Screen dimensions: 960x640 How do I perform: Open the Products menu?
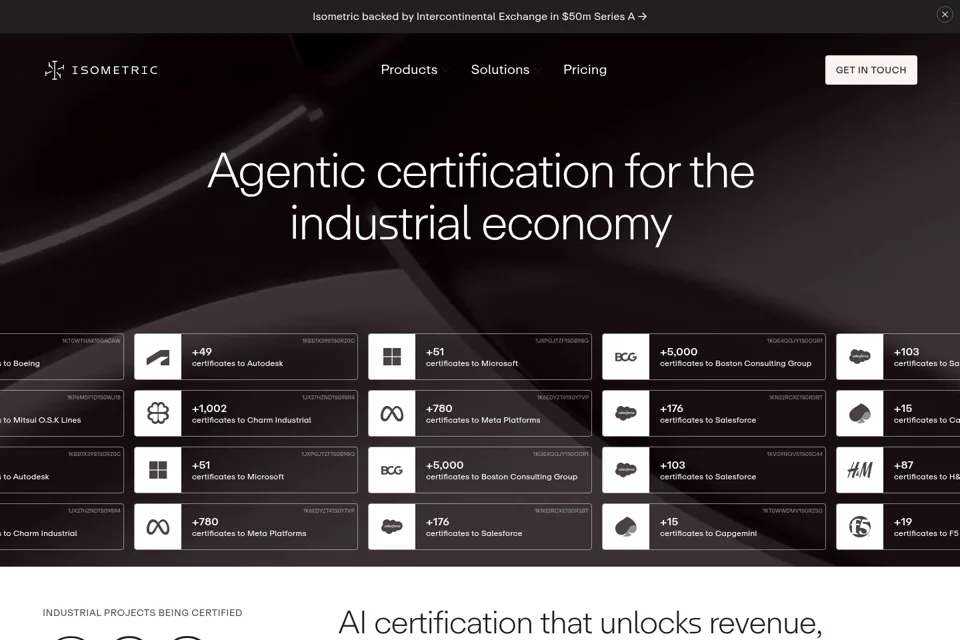tap(409, 70)
